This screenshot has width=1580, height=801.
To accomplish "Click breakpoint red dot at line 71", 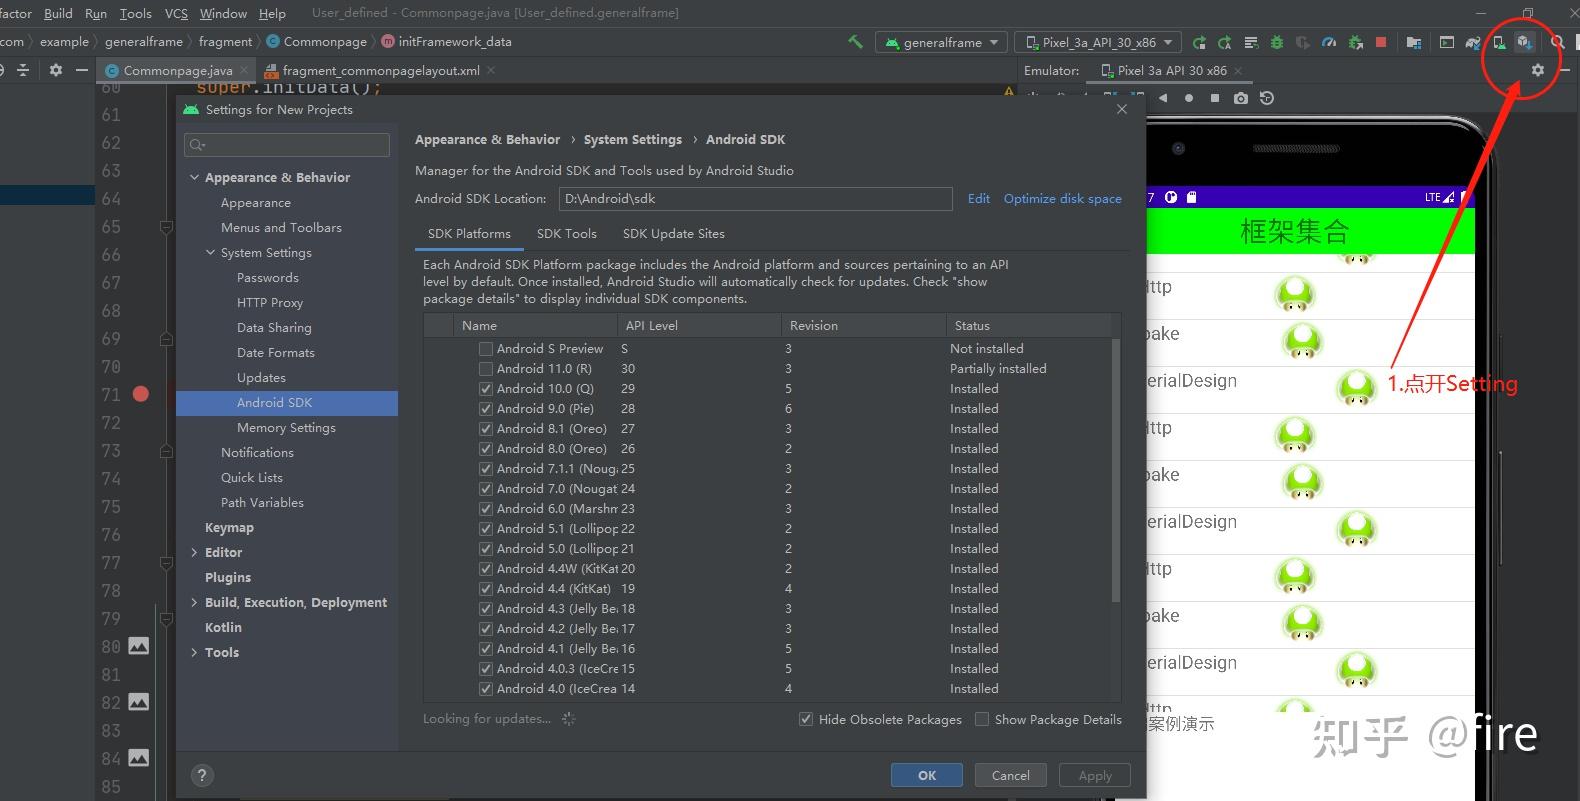I will 141,394.
